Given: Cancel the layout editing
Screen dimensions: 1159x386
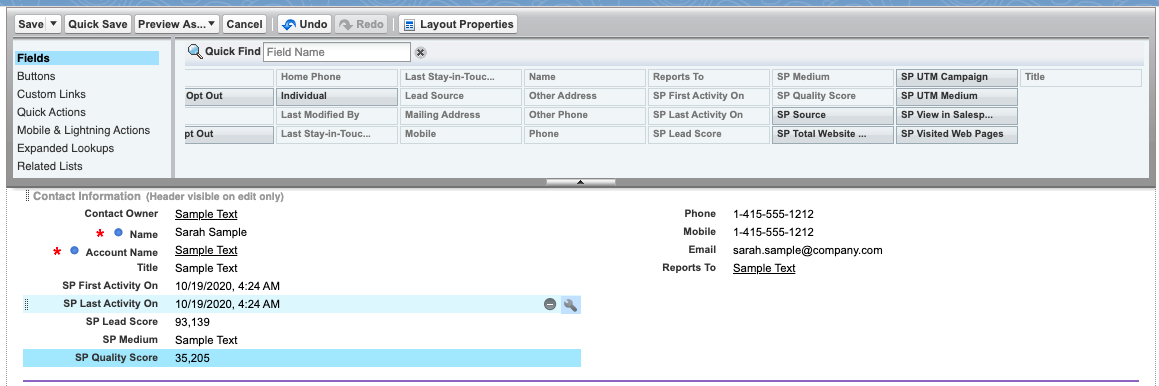Looking at the screenshot, I should coord(245,24).
